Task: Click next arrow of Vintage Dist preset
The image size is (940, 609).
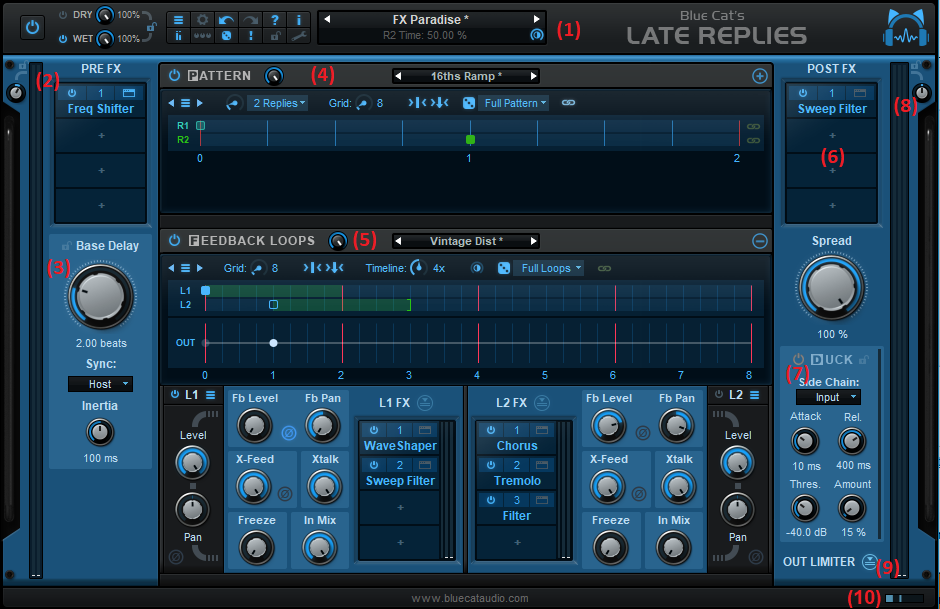Action: click(533, 241)
